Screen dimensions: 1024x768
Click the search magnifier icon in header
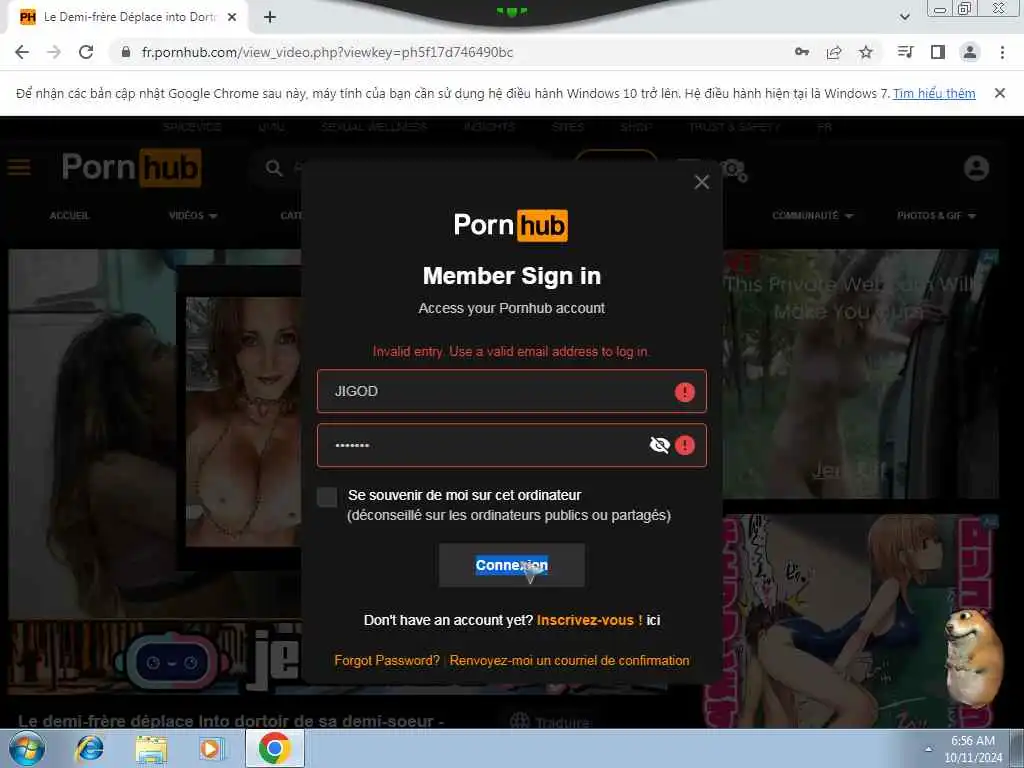pos(274,168)
